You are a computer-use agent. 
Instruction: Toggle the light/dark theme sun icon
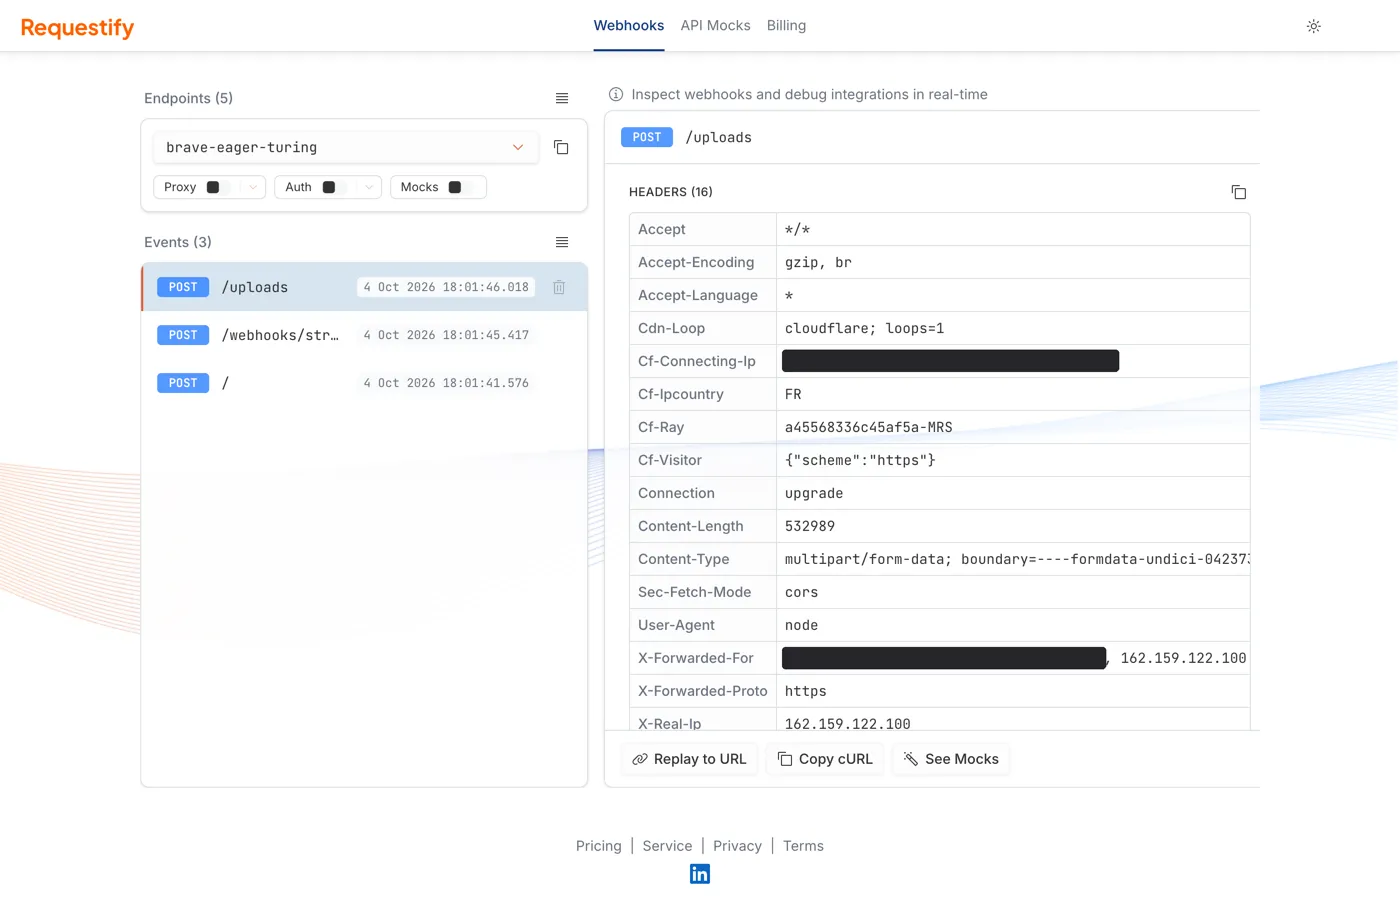(1314, 26)
